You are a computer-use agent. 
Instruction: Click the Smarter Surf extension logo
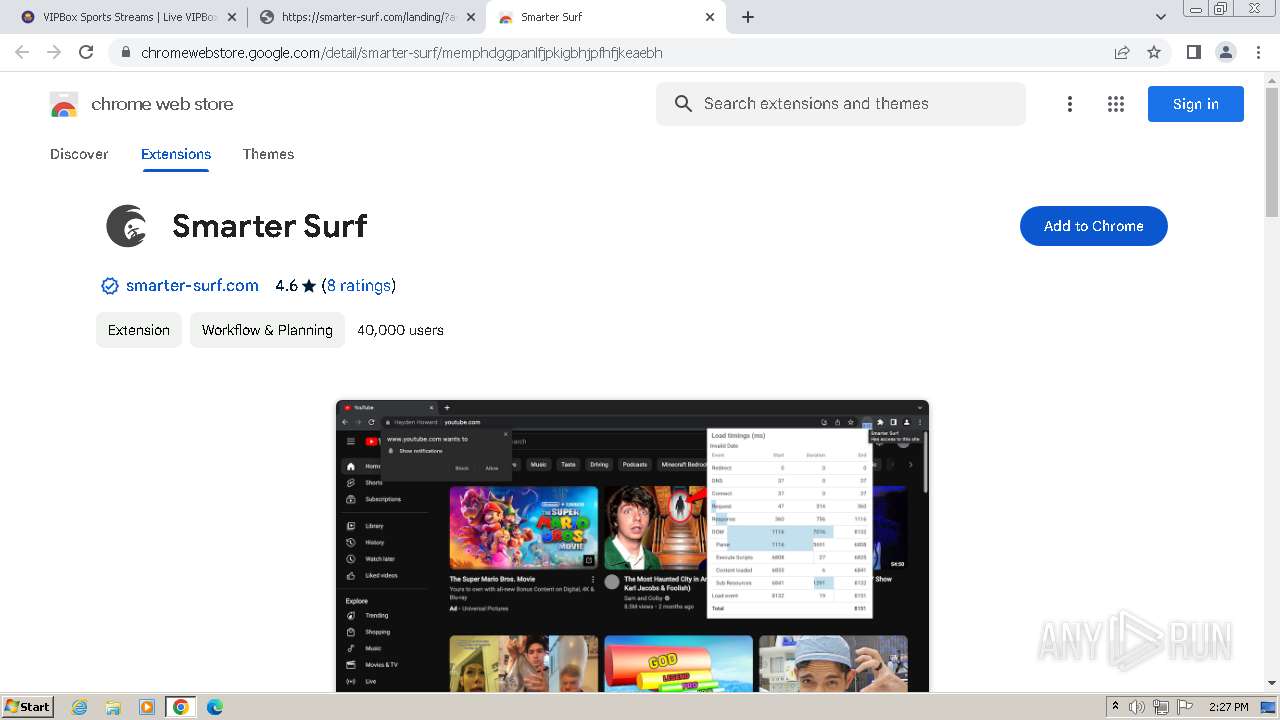point(127,226)
